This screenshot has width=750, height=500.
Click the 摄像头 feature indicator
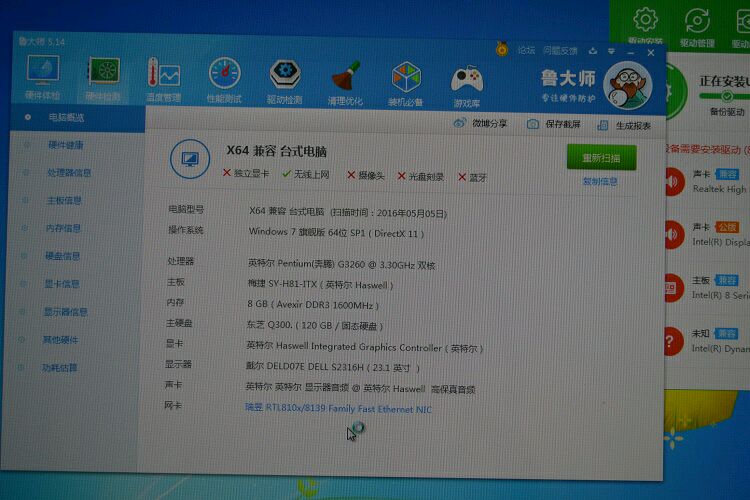tap(366, 175)
